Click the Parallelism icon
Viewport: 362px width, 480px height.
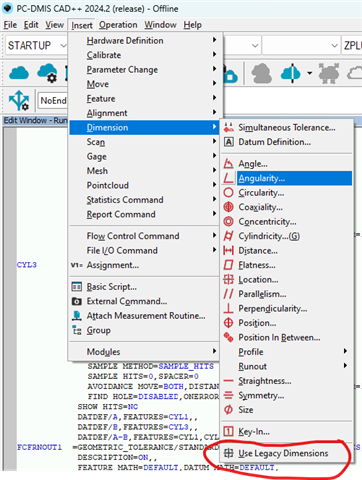[x=228, y=294]
